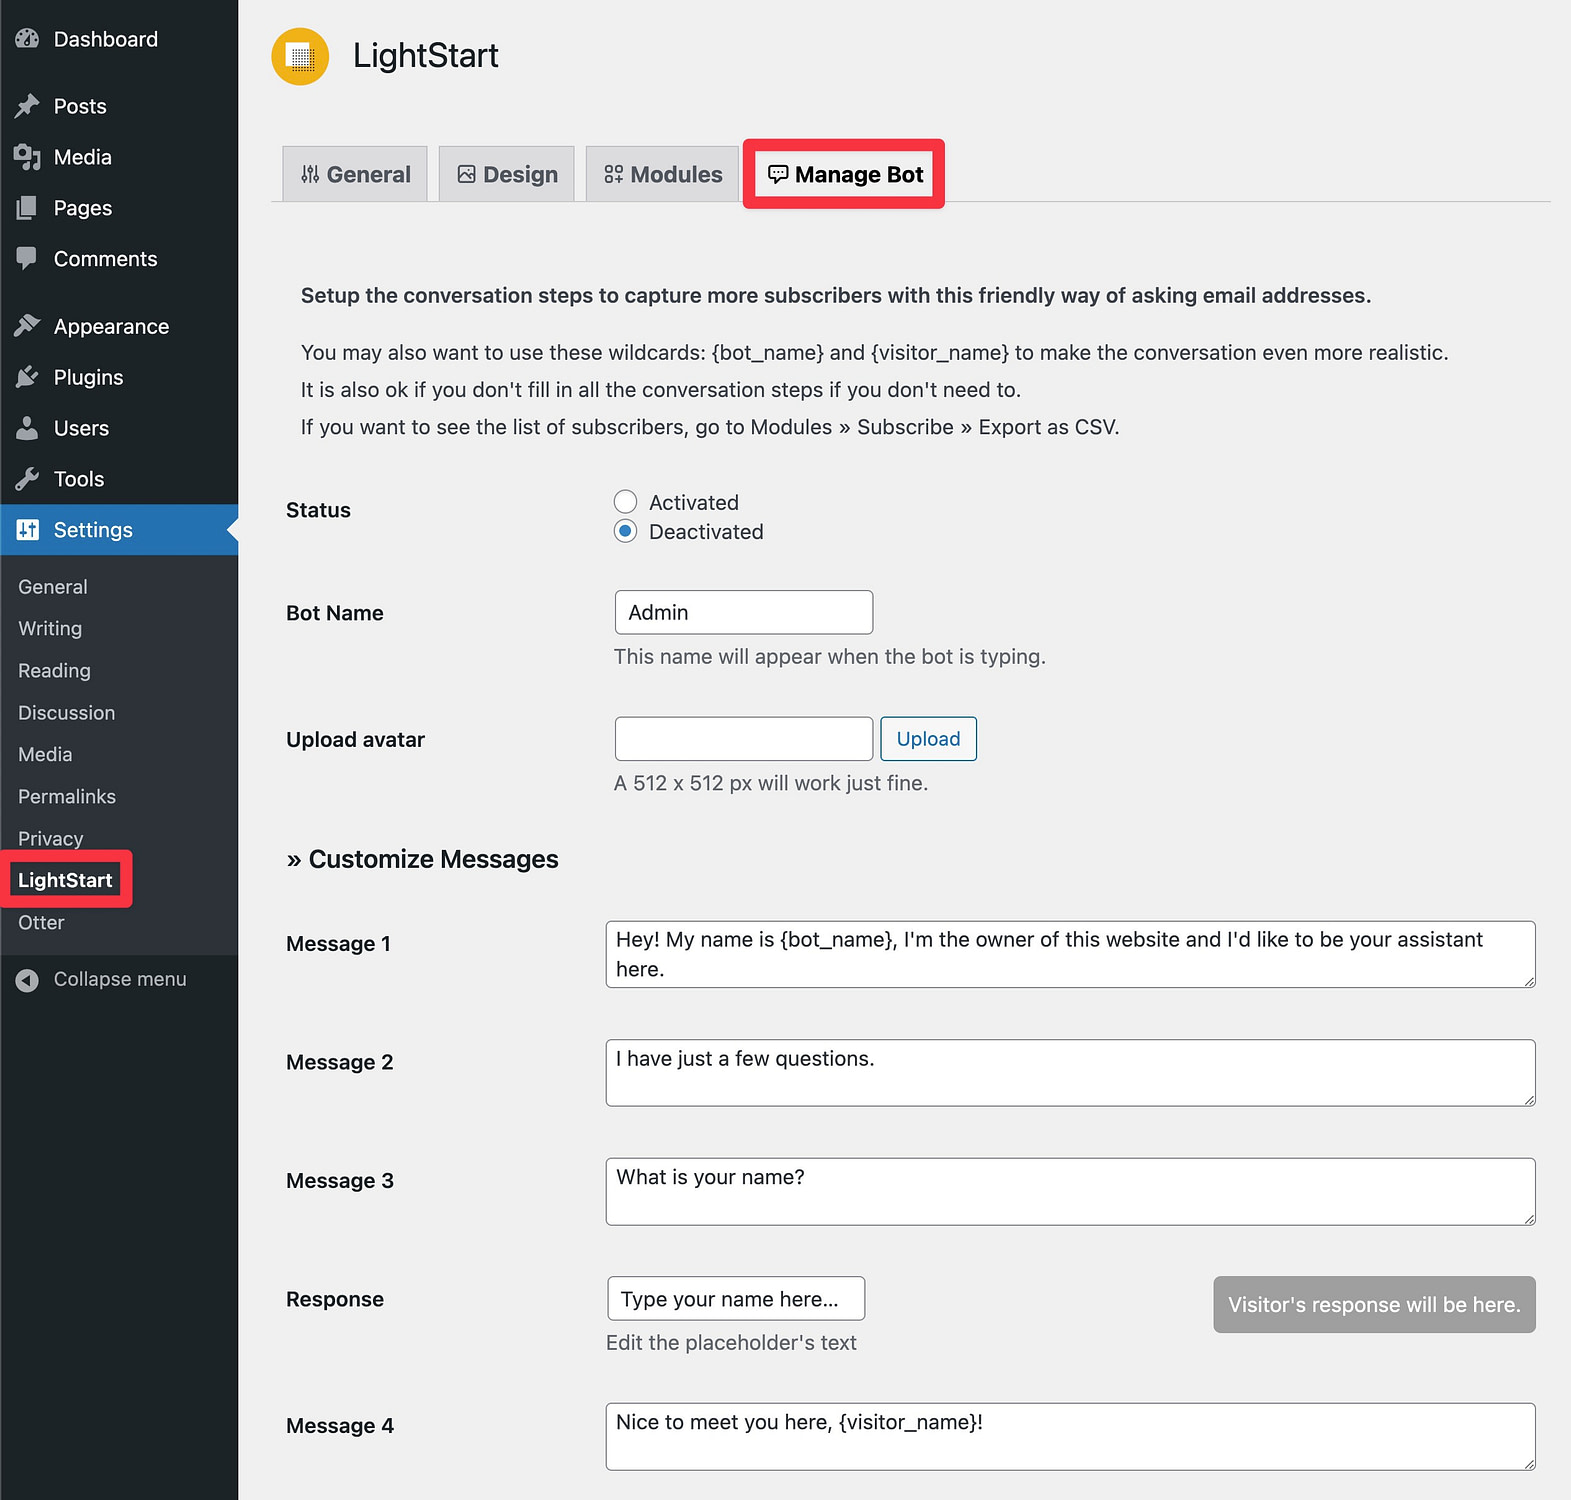Click the Visitor's response preview bubble
The image size is (1571, 1500).
(x=1374, y=1304)
